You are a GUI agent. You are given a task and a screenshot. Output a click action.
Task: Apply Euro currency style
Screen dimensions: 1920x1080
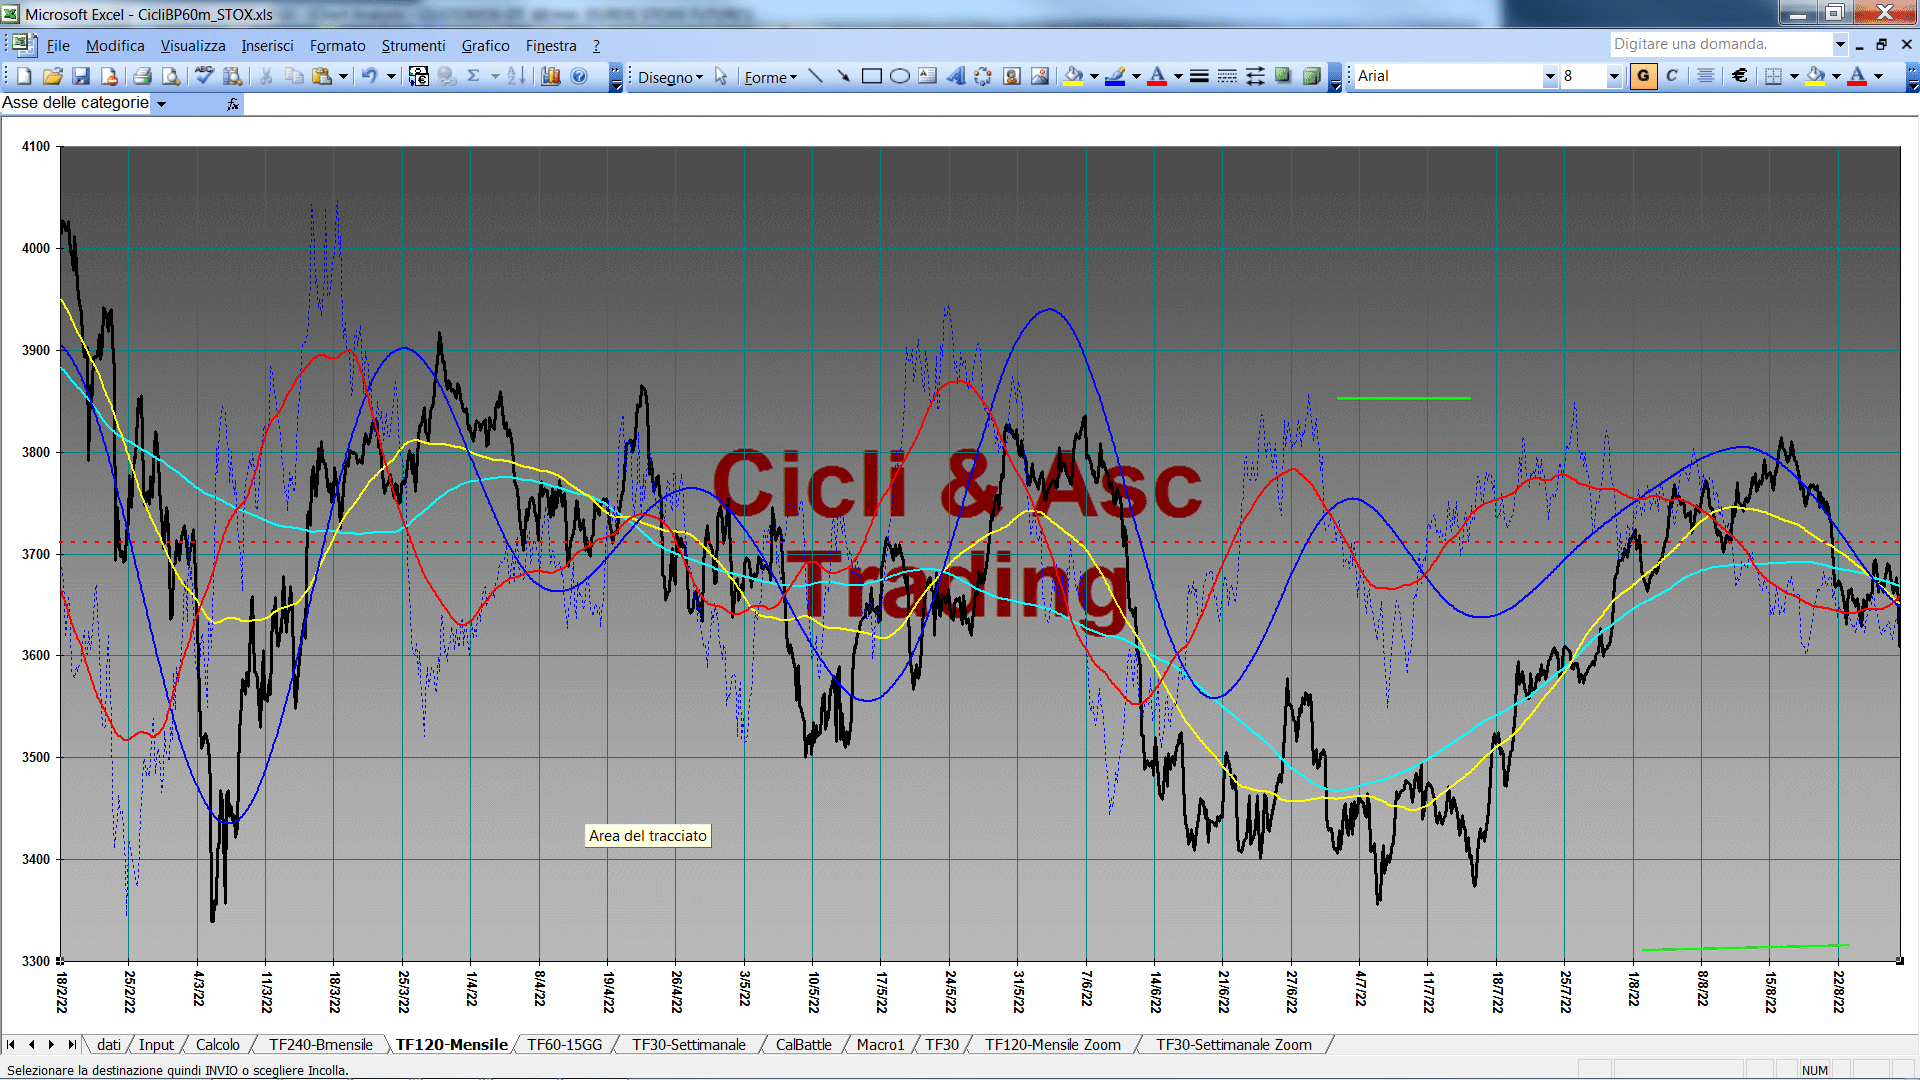coord(1740,76)
